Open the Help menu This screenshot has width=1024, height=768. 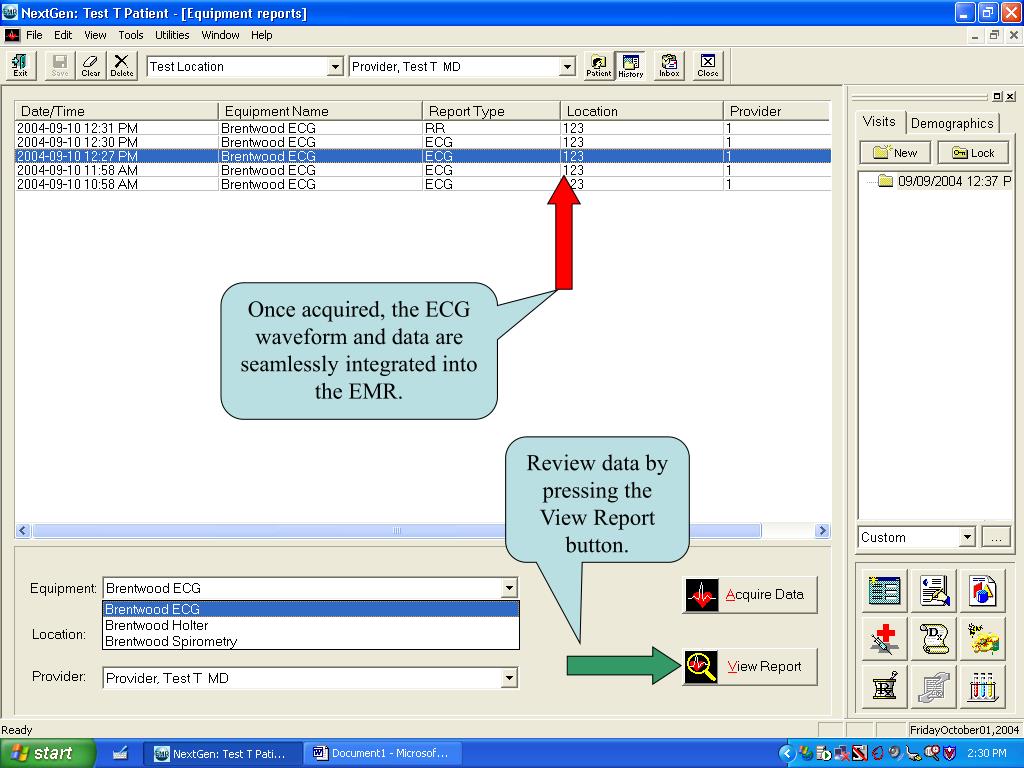[261, 35]
